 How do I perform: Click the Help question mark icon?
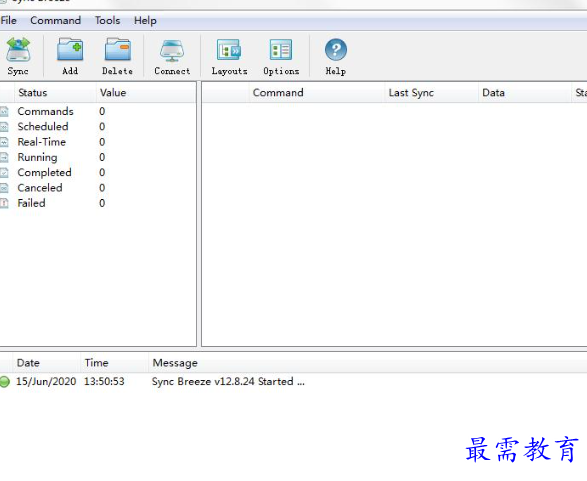pyautogui.click(x=336, y=49)
